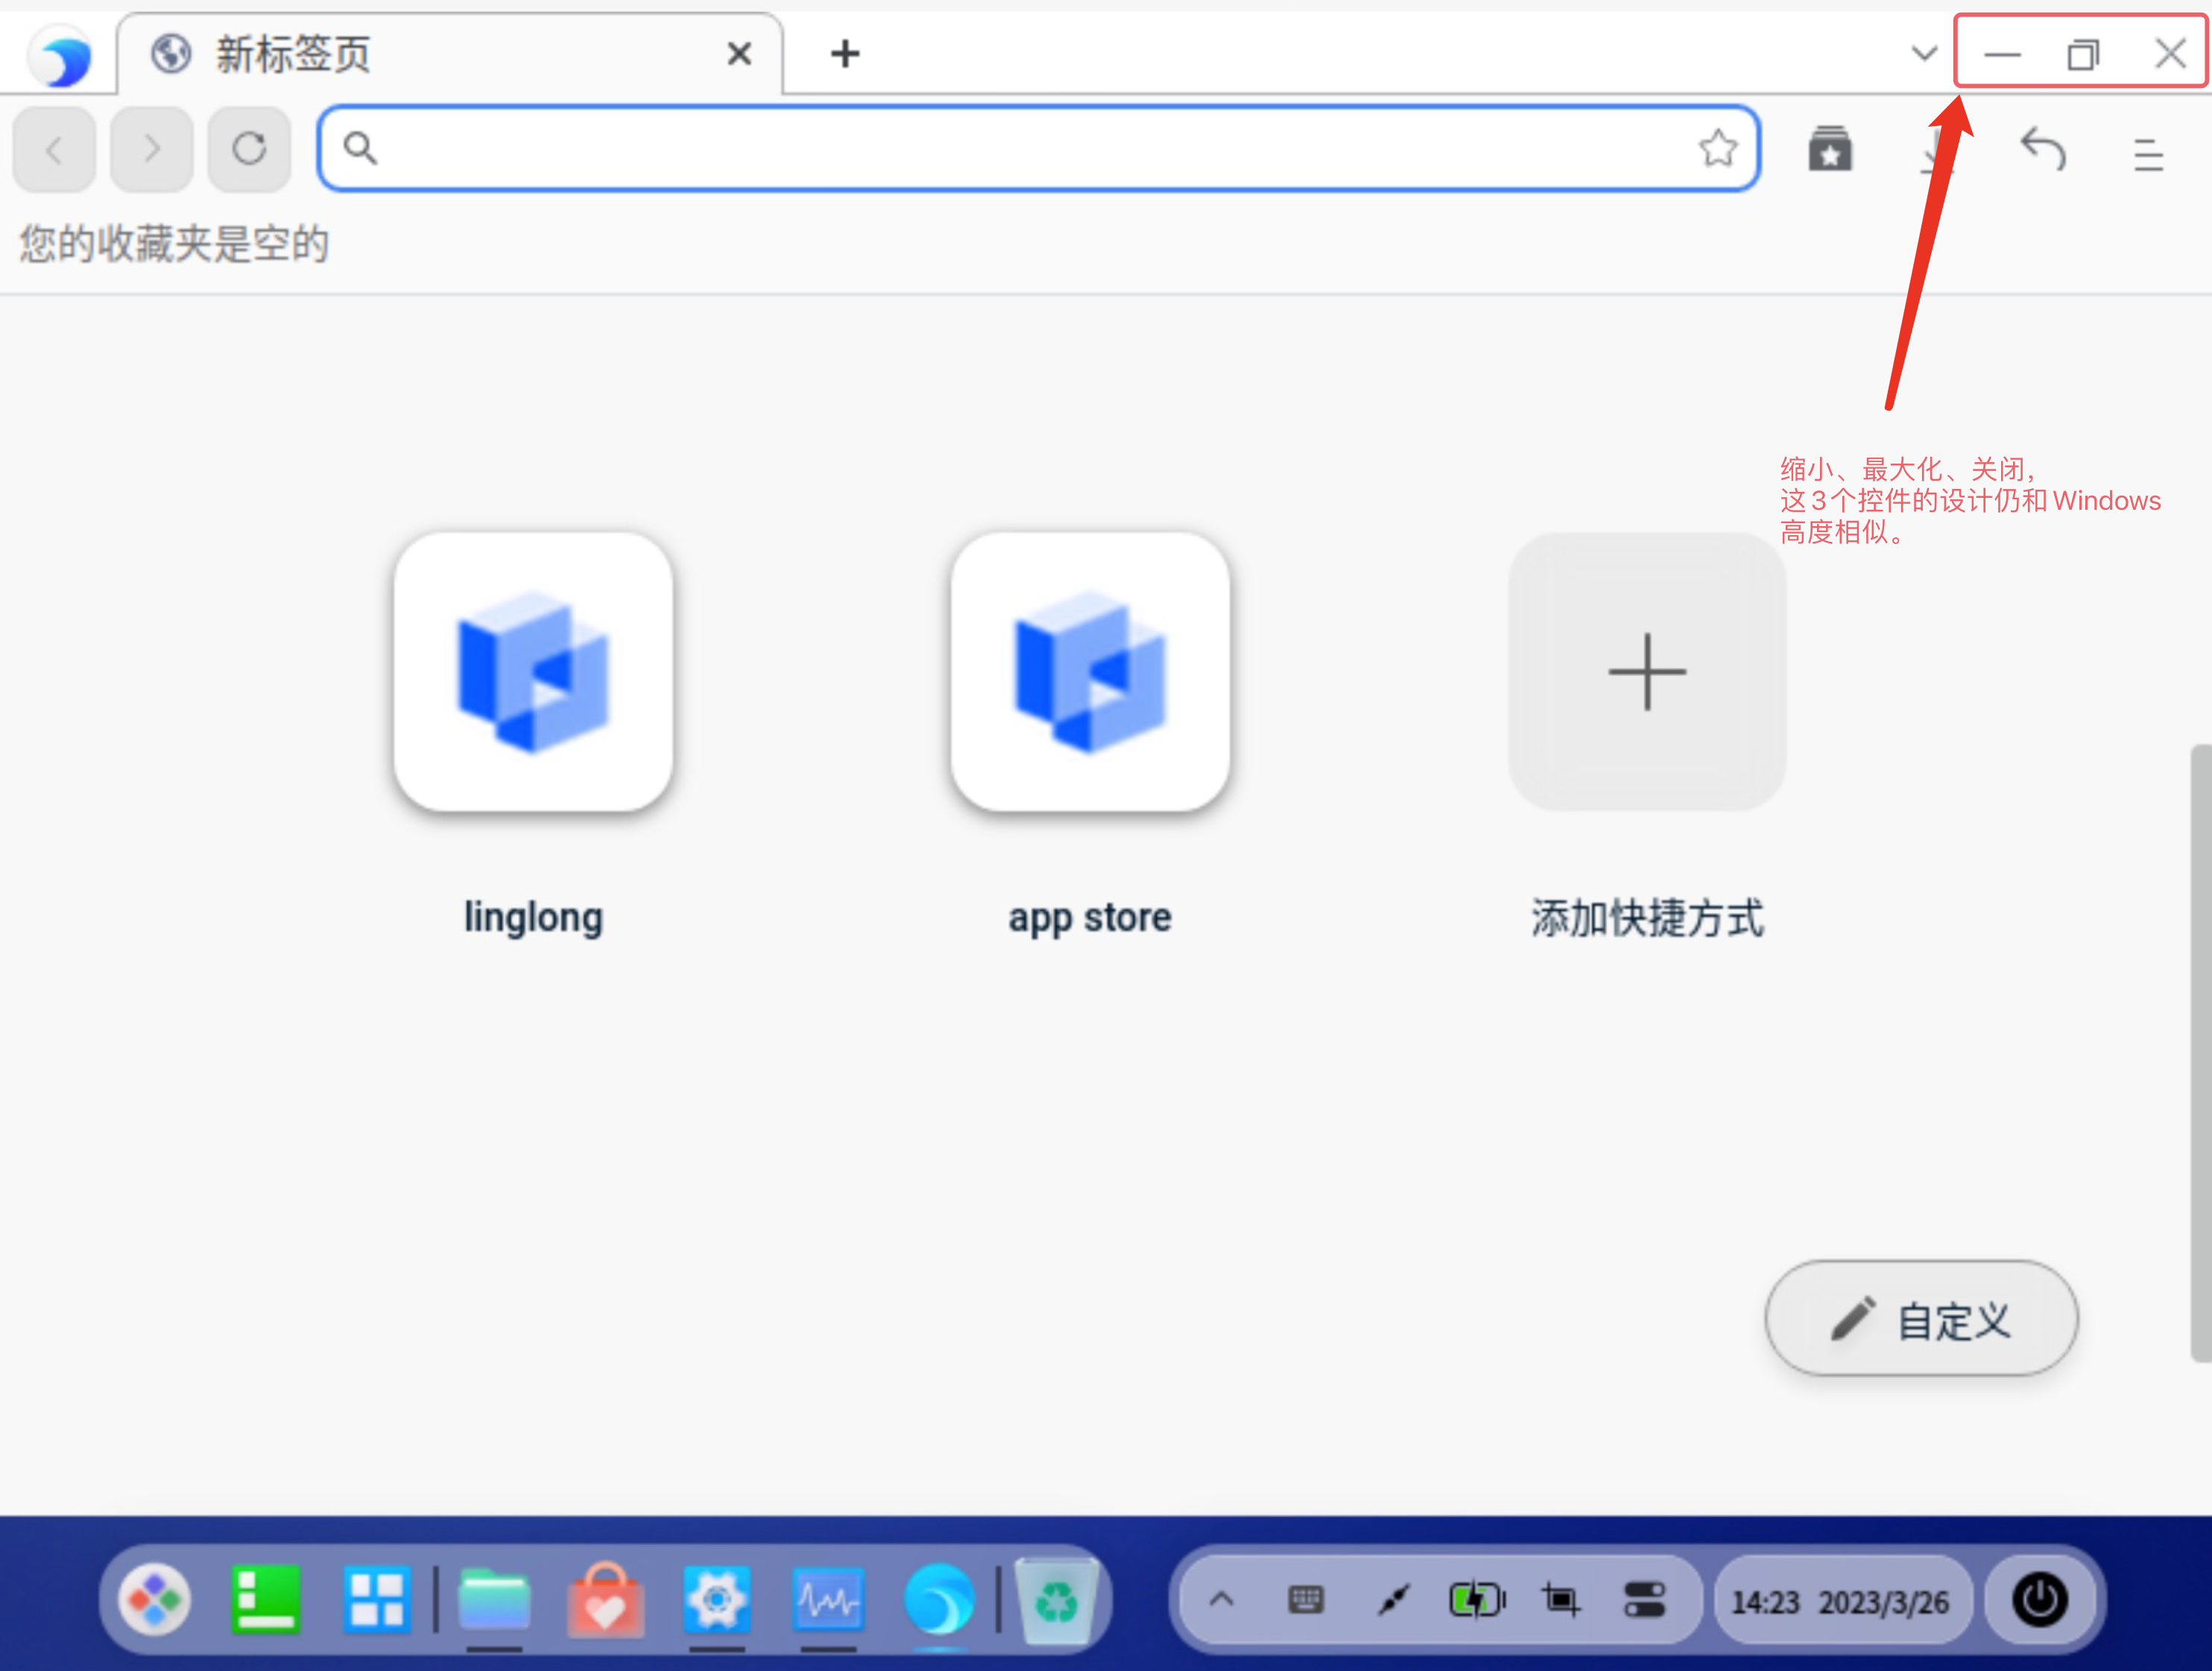Click the forward navigation arrow
The width and height of the screenshot is (2212, 1671).
coord(151,149)
